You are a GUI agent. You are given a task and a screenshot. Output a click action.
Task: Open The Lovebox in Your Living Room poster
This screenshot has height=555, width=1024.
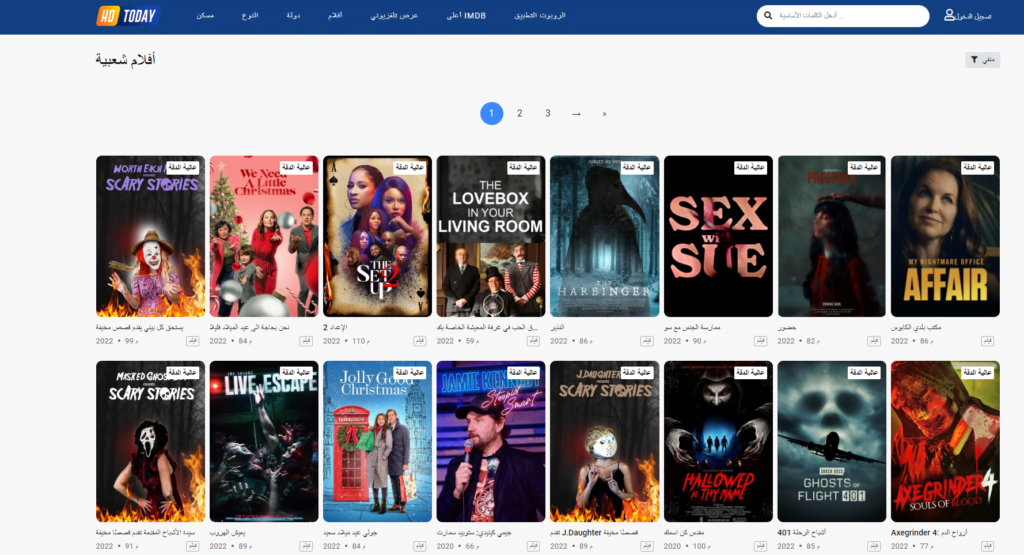[x=490, y=236]
